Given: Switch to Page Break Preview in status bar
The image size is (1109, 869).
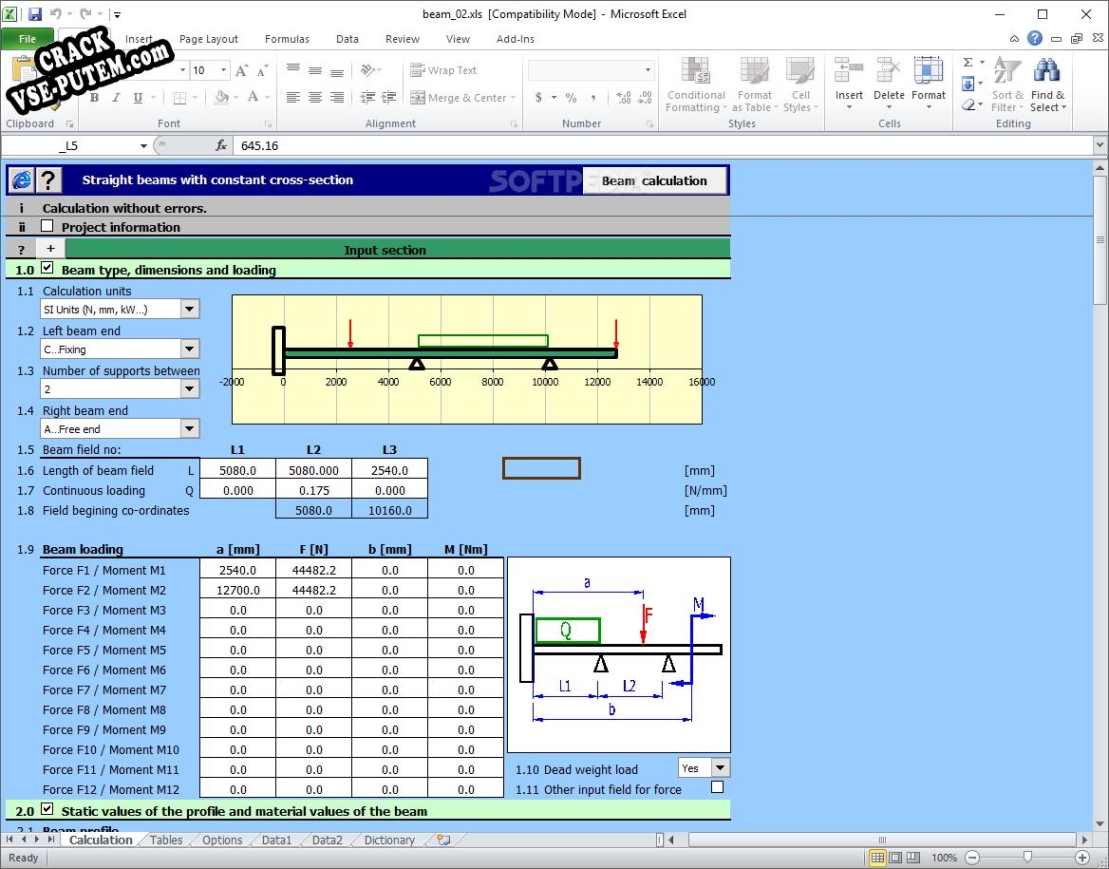Looking at the screenshot, I should [914, 858].
